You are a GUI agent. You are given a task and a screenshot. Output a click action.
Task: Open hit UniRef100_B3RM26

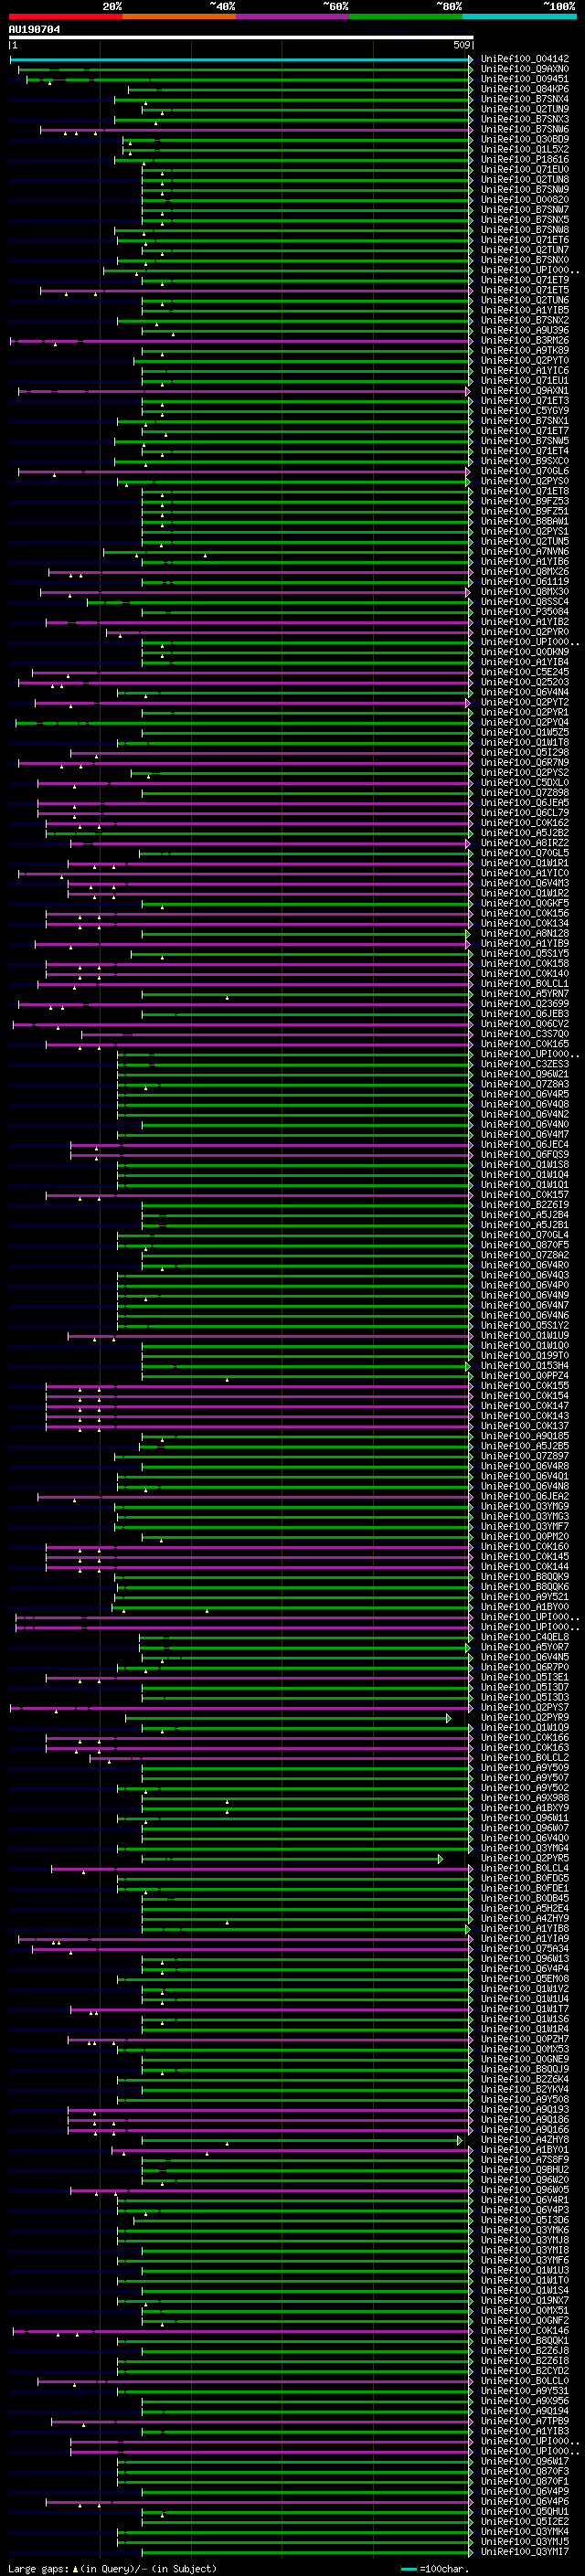525,340
